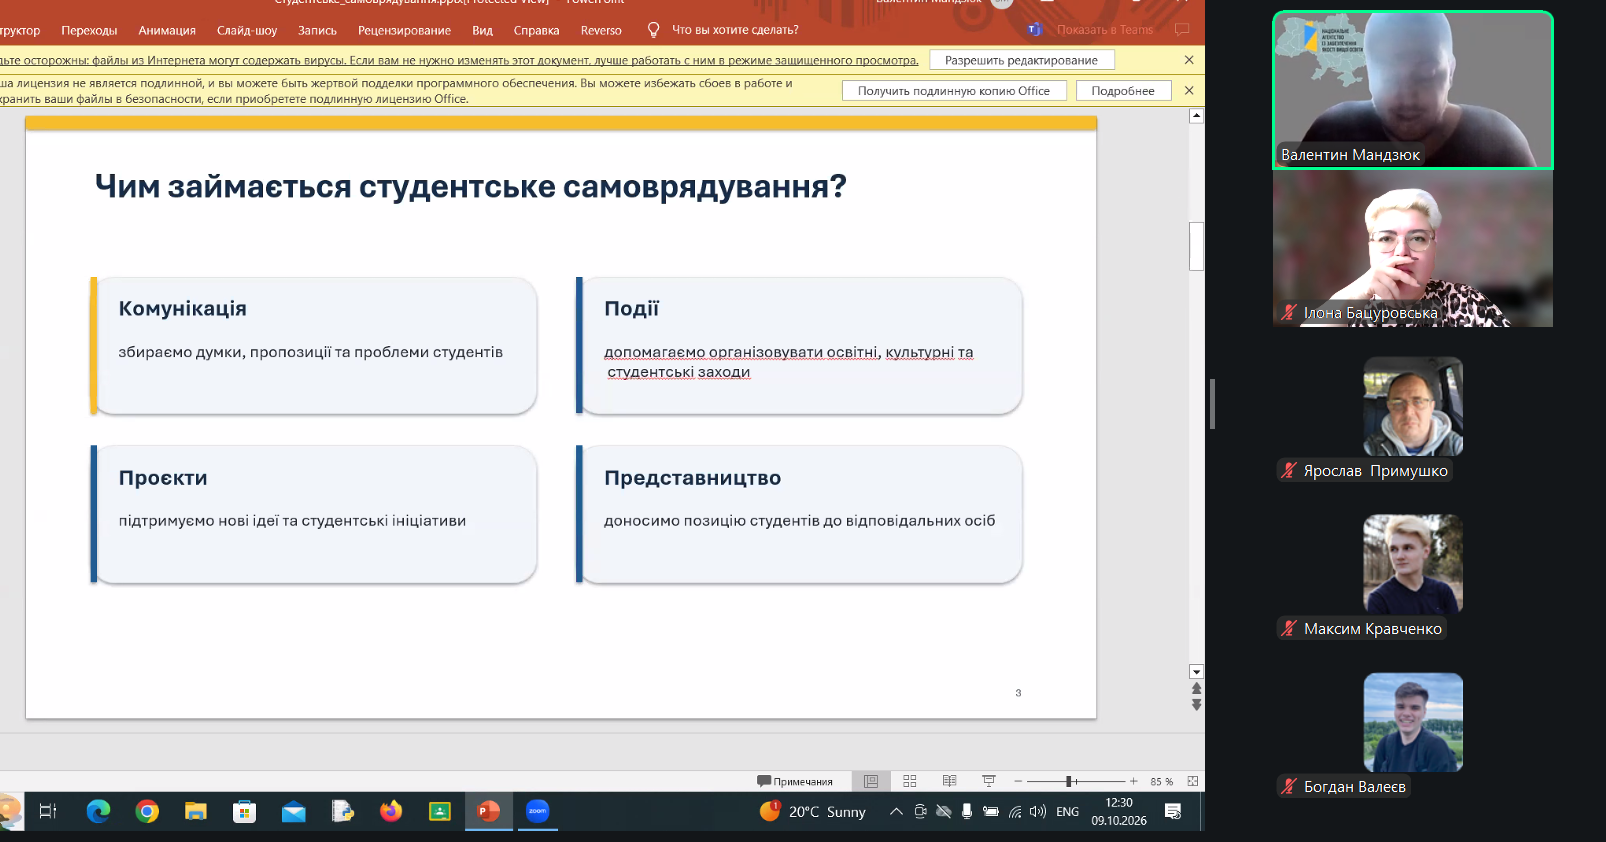Launch Google Chrome from the taskbar

point(147,811)
